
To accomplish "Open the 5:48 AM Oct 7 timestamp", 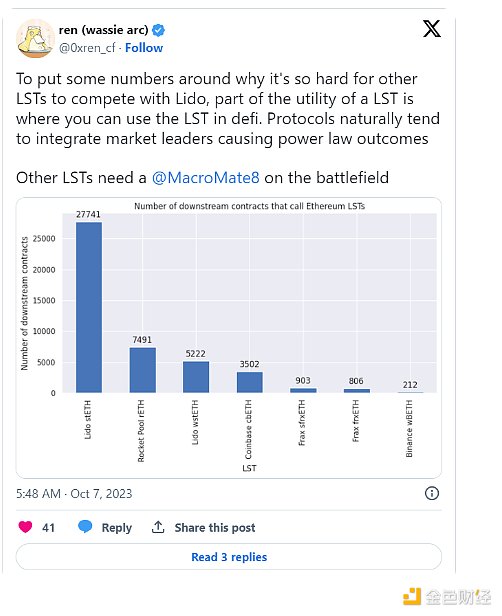I will click(74, 493).
